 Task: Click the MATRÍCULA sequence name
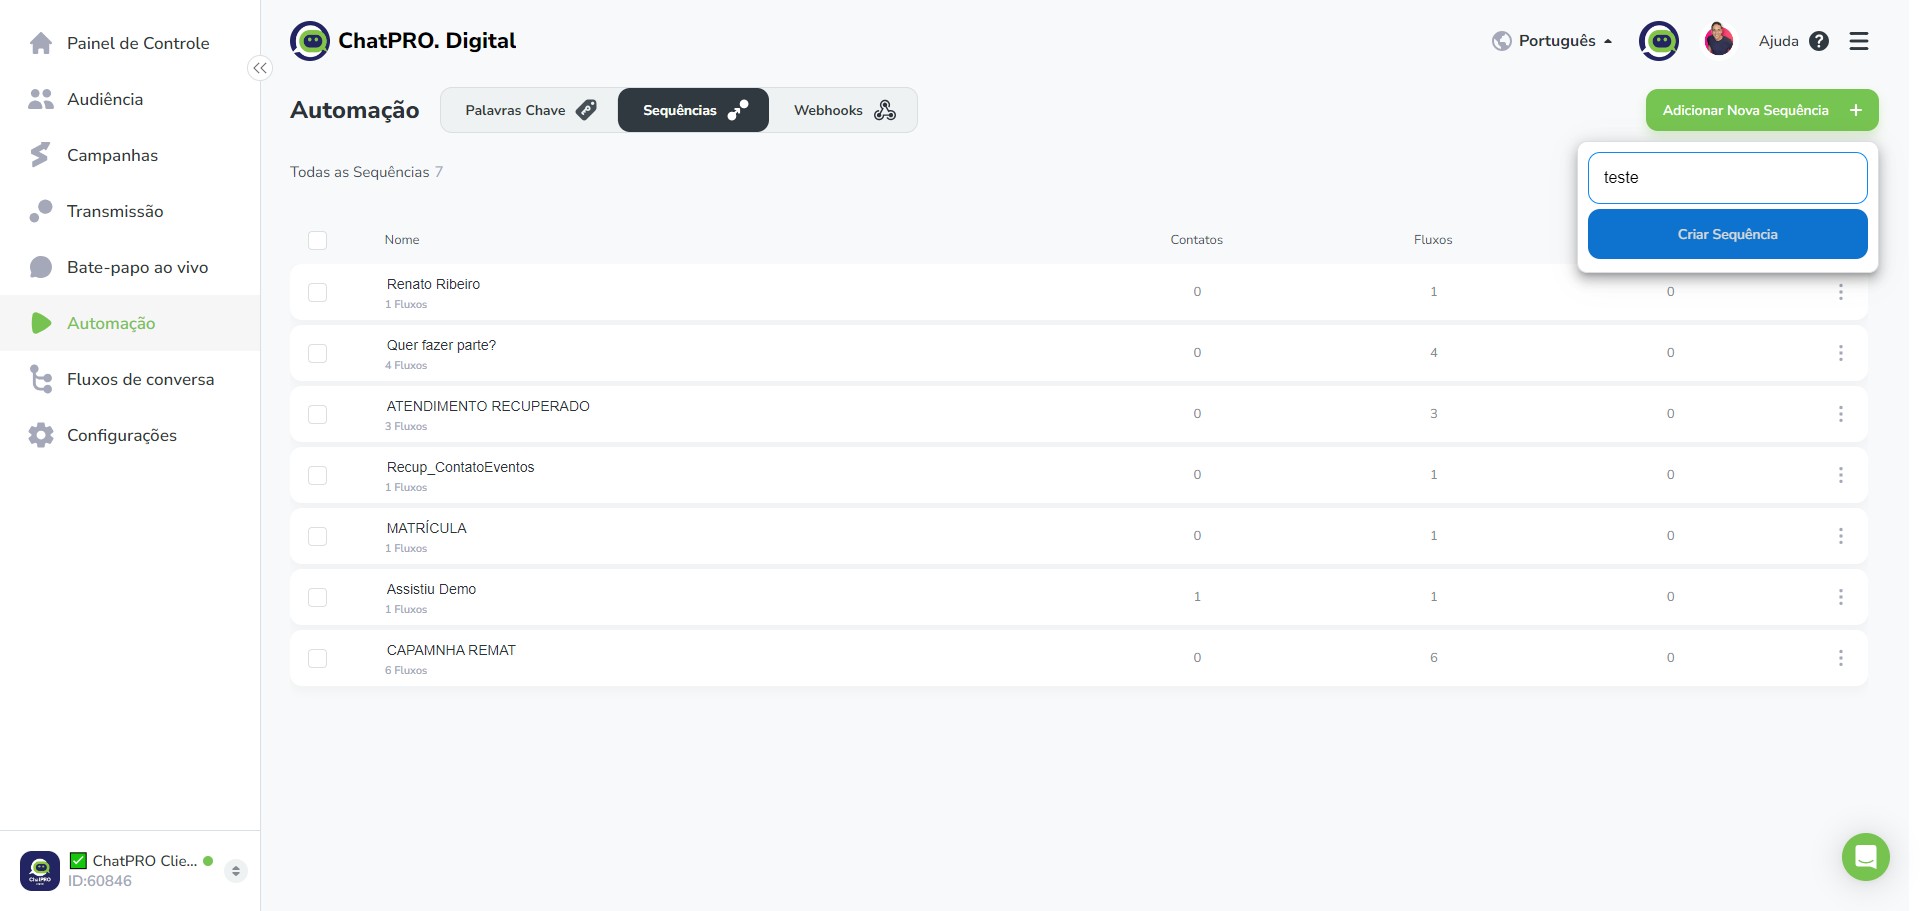coord(426,528)
